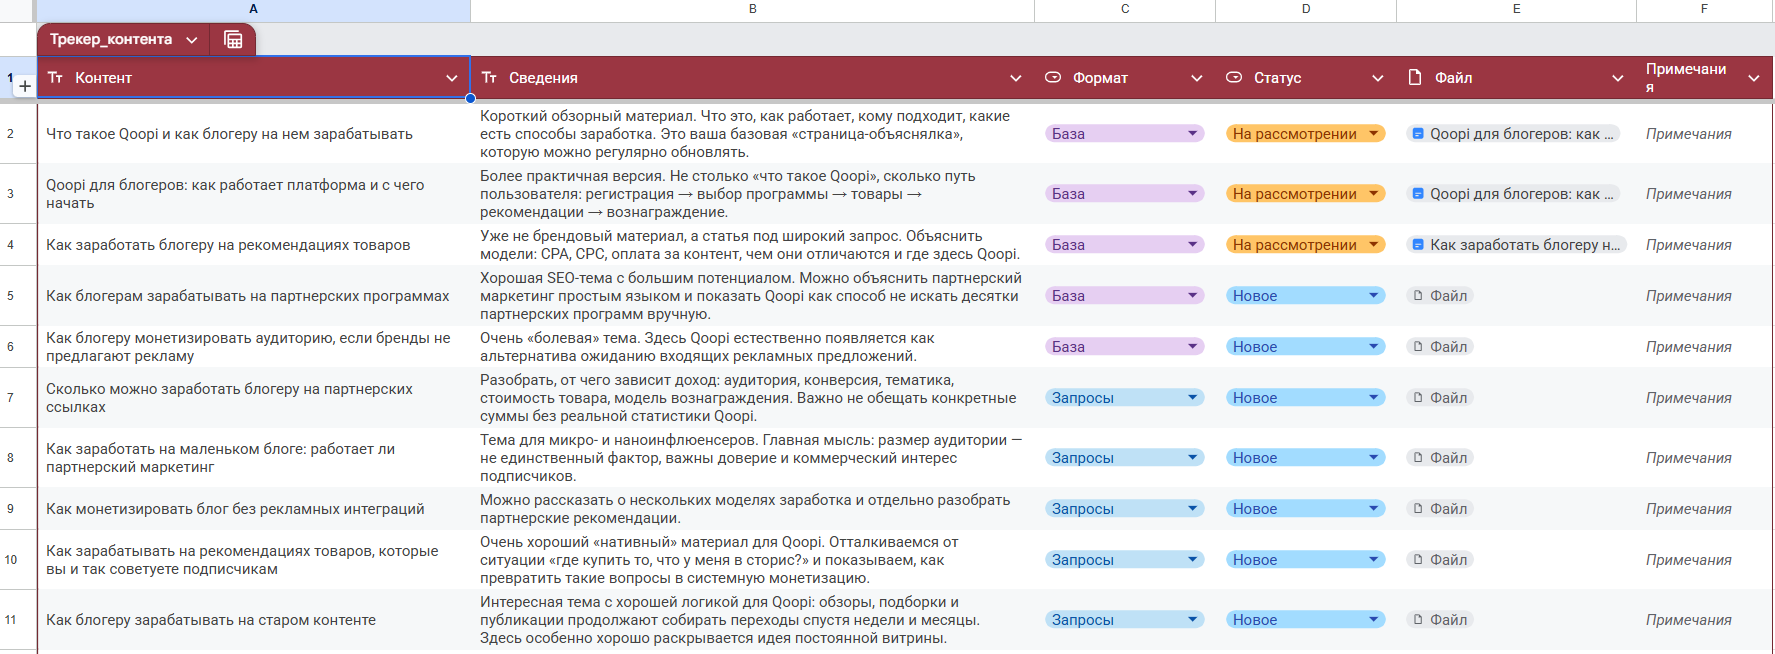
Task: Click the dropdown-type icon in Статус header
Action: click(1234, 78)
